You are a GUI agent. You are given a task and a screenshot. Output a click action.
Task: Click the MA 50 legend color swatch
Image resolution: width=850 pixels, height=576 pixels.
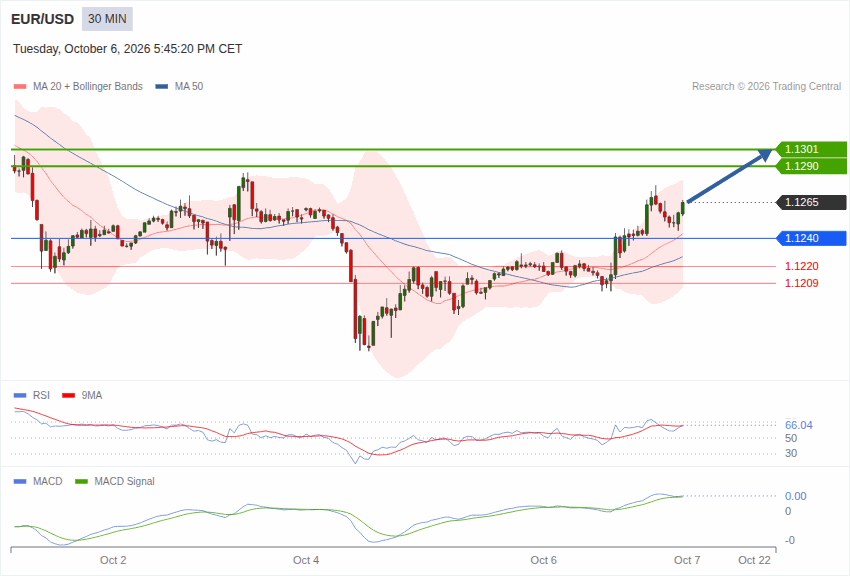point(162,87)
